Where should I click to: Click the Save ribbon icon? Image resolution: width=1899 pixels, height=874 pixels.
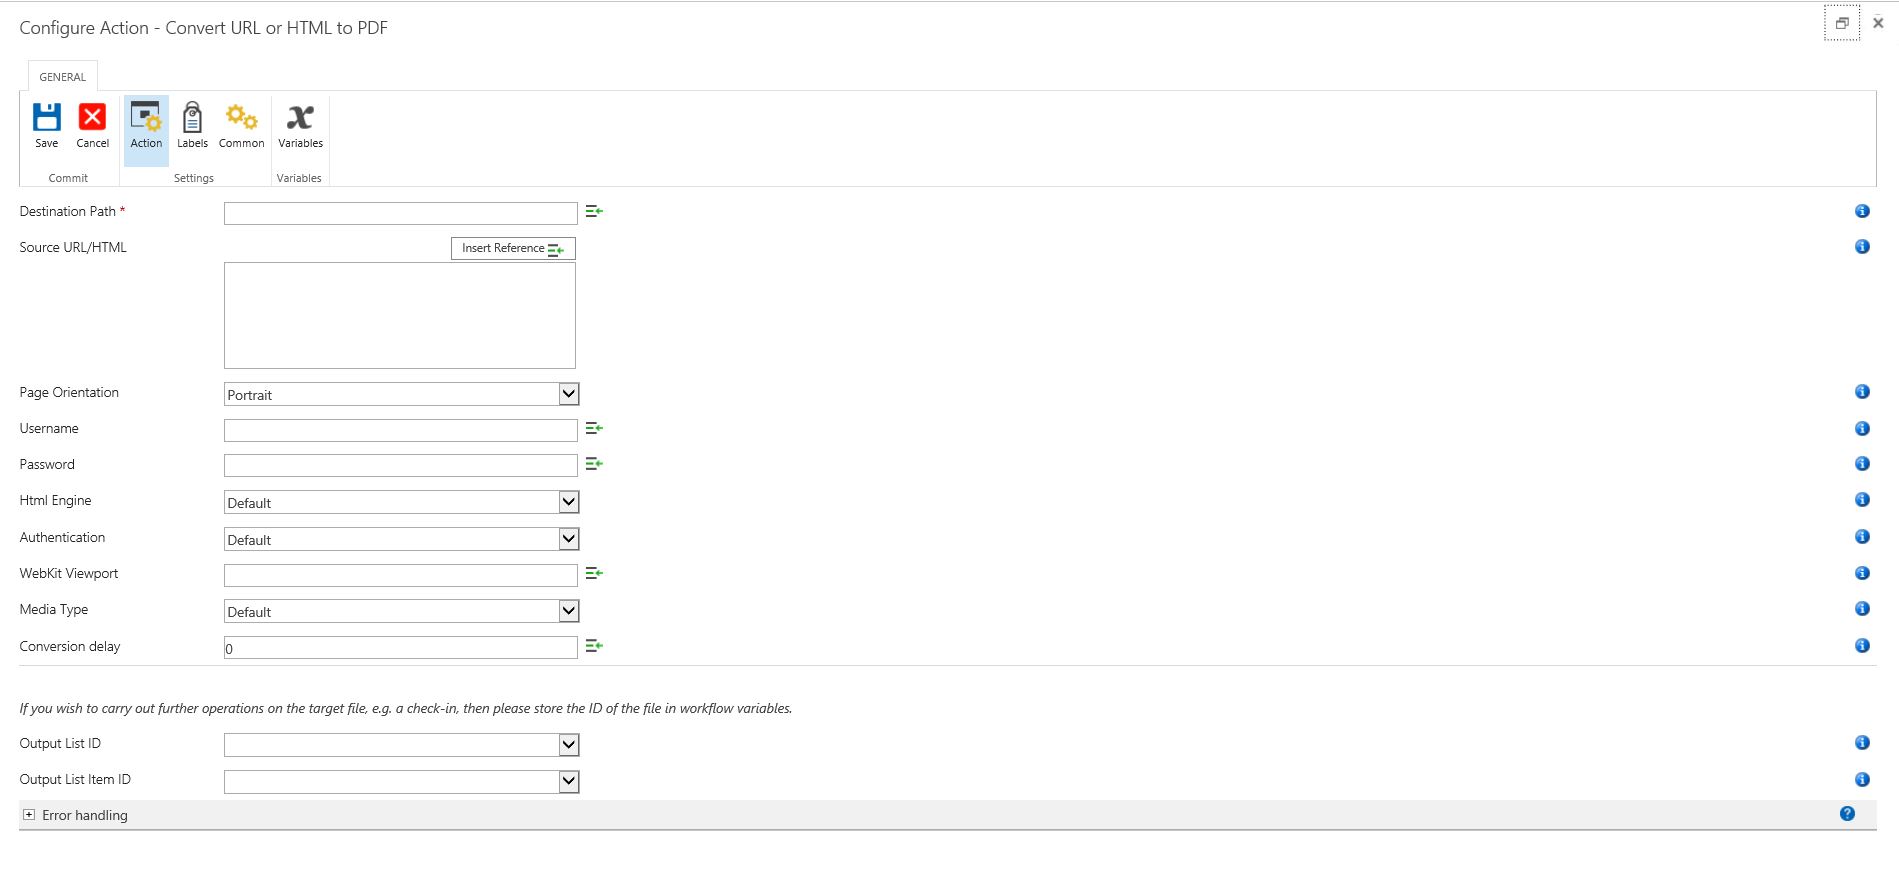46,119
